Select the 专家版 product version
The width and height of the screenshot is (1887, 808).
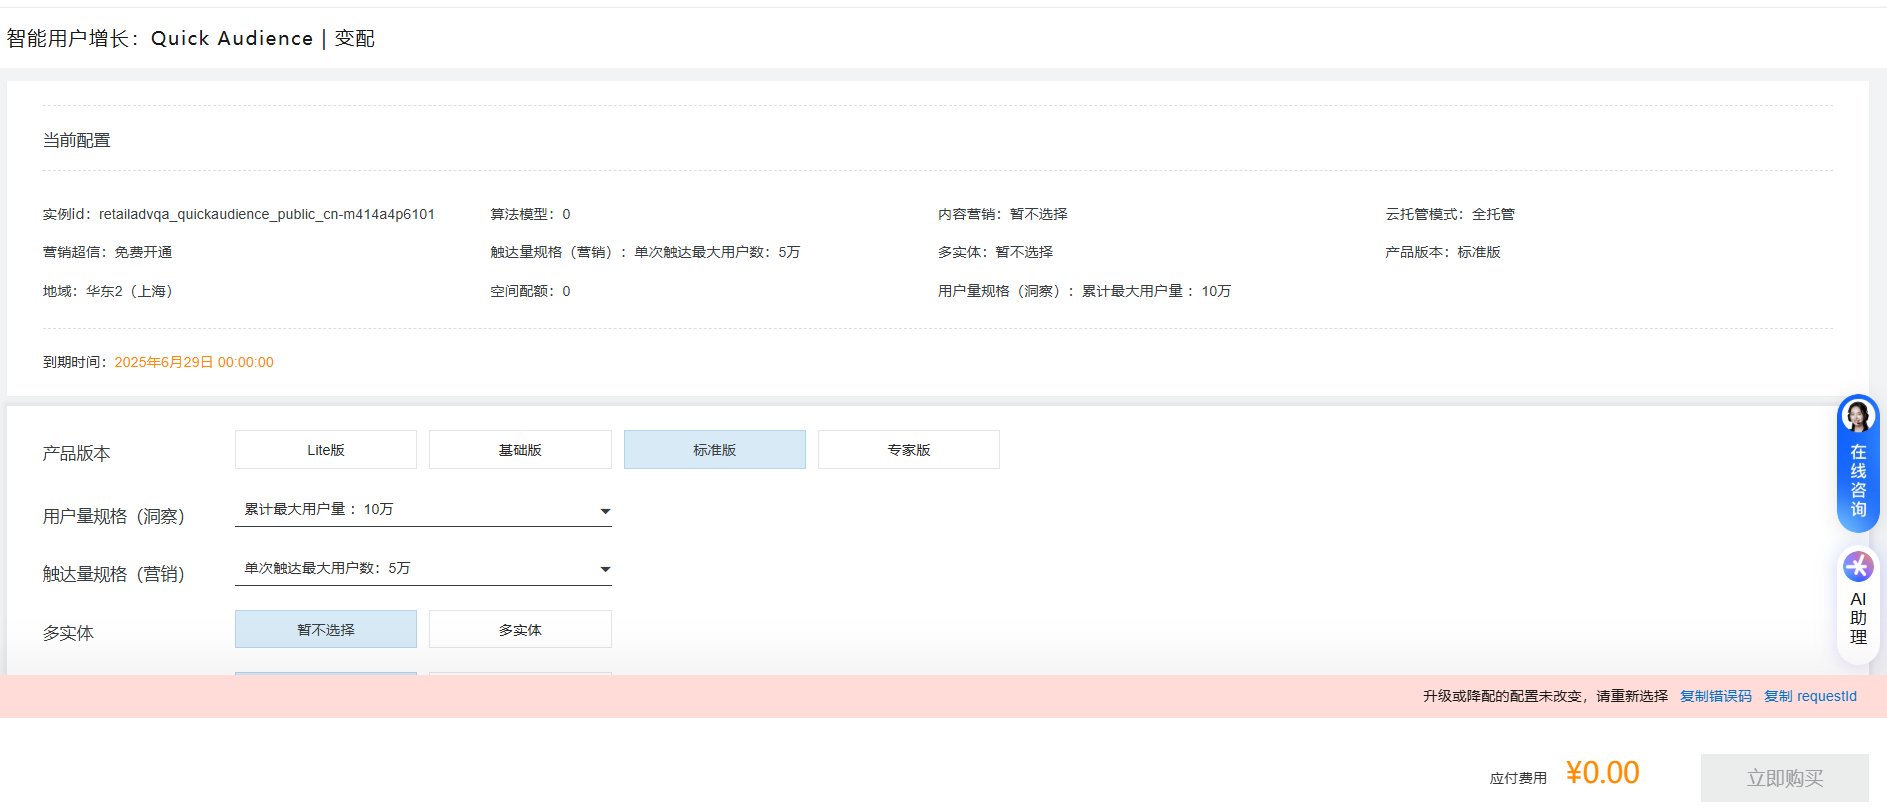(909, 450)
